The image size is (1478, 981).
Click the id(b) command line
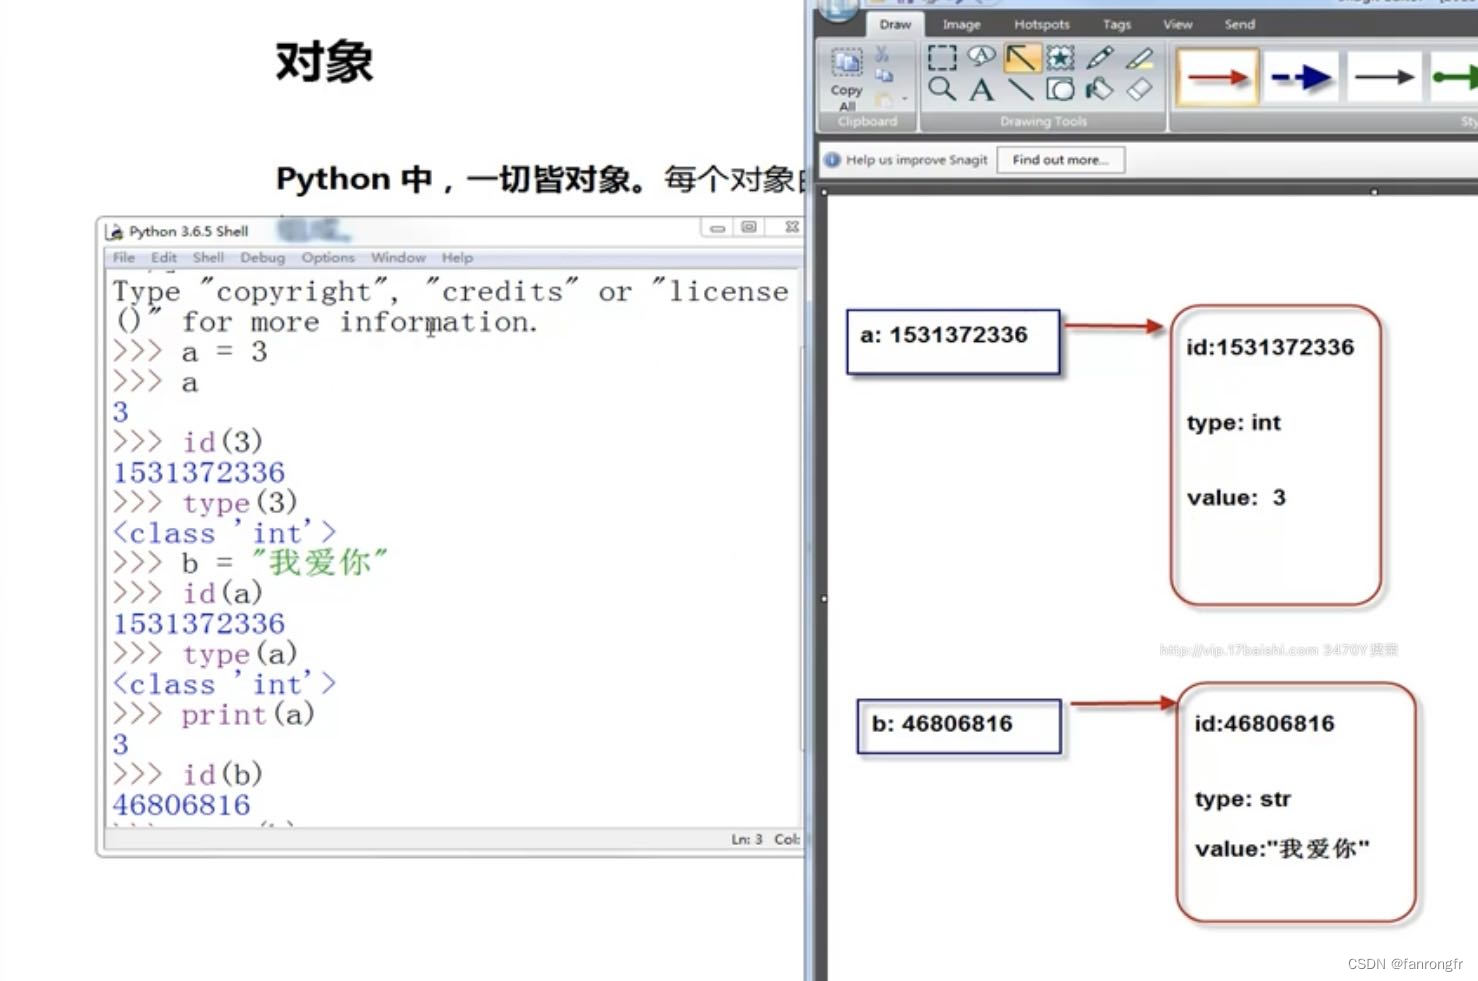tap(187, 774)
